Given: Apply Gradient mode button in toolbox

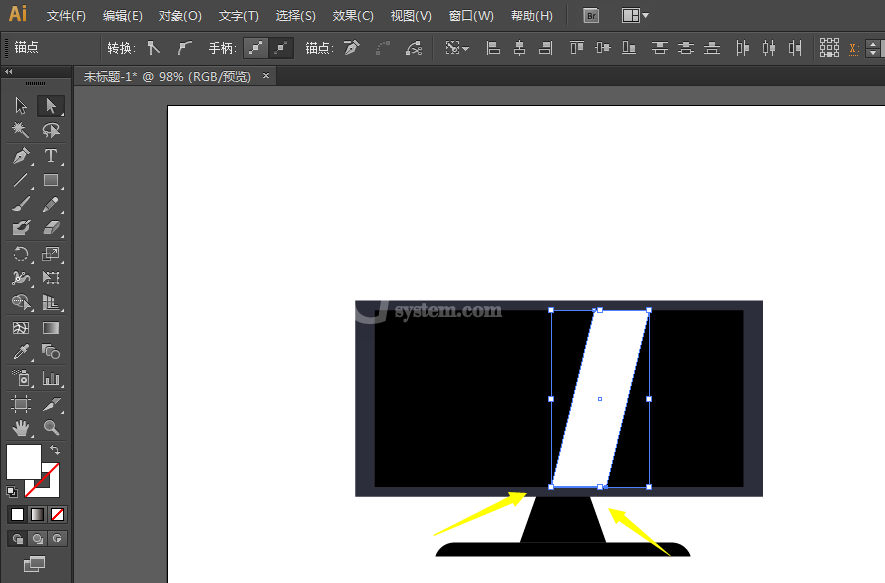Looking at the screenshot, I should click(37, 515).
